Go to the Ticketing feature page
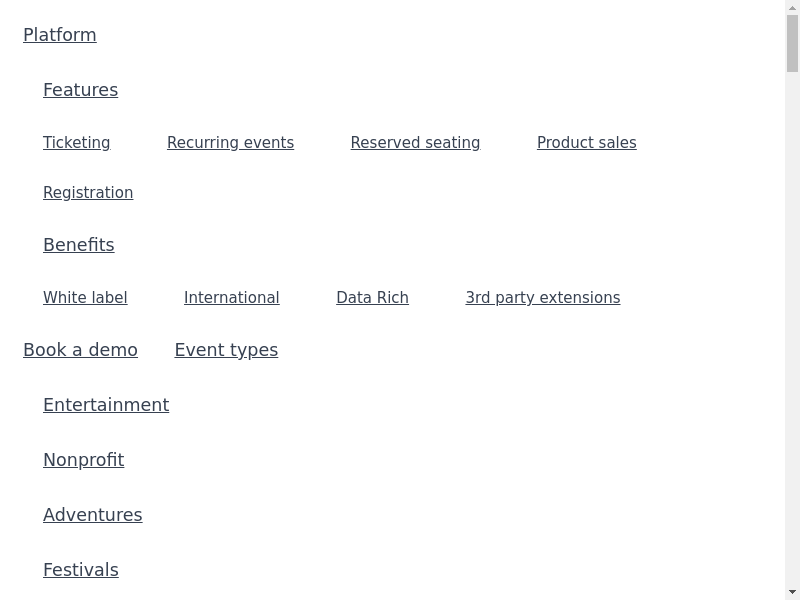The height and width of the screenshot is (600, 800). pyautogui.click(x=76, y=143)
